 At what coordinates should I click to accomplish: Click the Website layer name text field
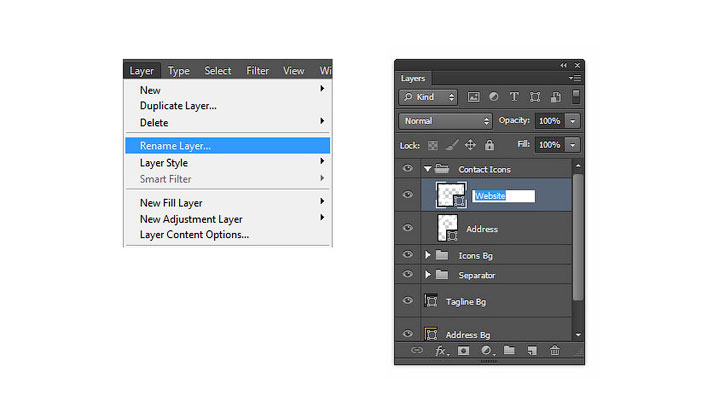click(504, 196)
